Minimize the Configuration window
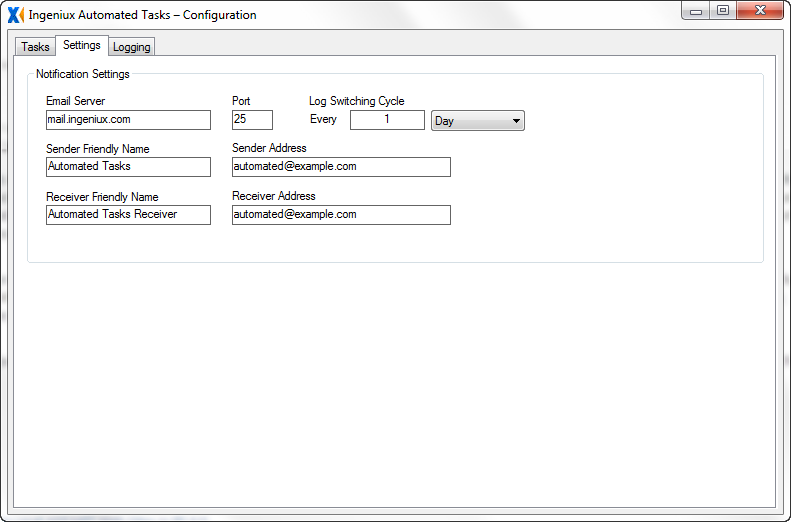This screenshot has height=522, width=791. 696,11
